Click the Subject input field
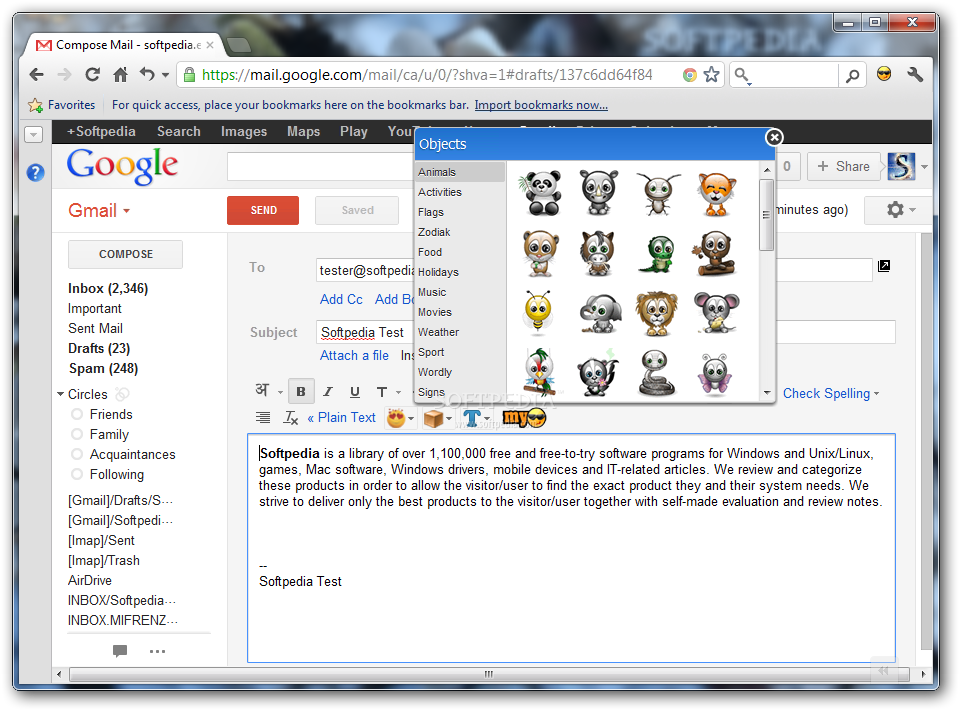960x711 pixels. coord(606,332)
